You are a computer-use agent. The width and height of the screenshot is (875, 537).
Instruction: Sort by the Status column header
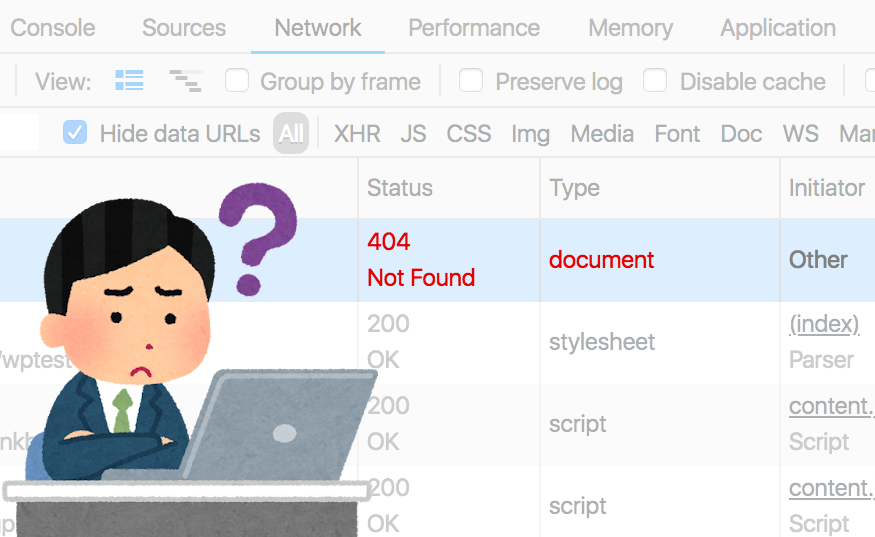pos(400,187)
